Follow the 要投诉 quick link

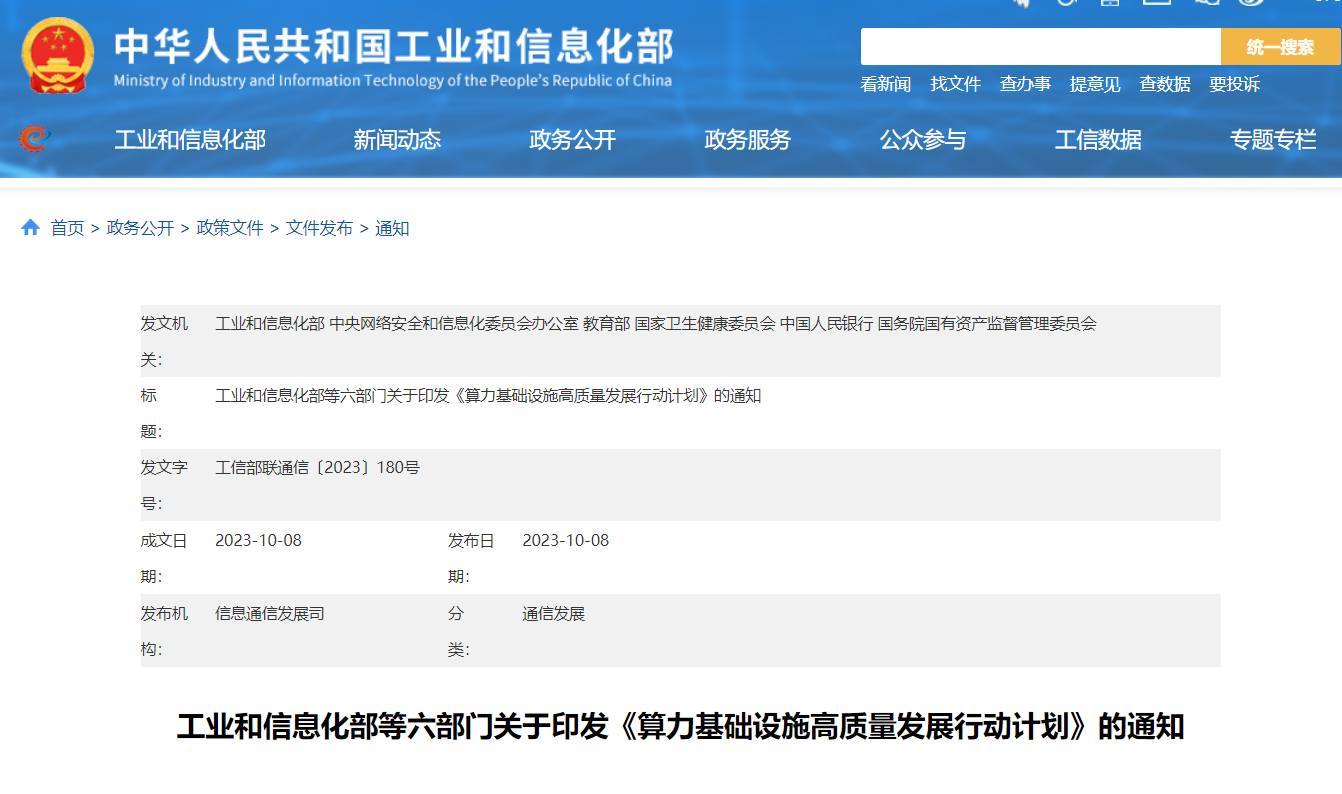coord(1234,85)
